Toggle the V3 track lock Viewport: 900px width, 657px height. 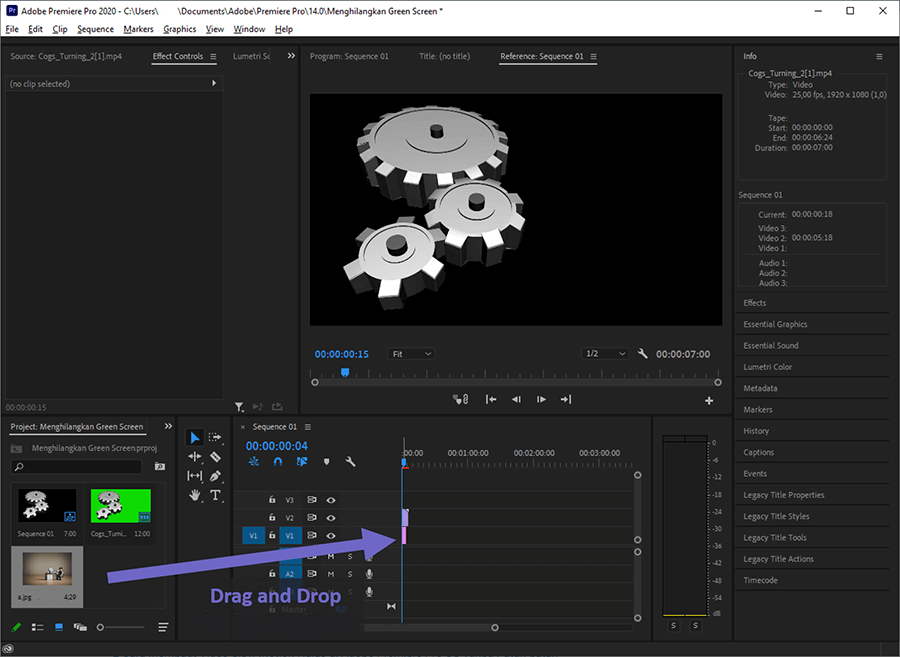[x=272, y=500]
